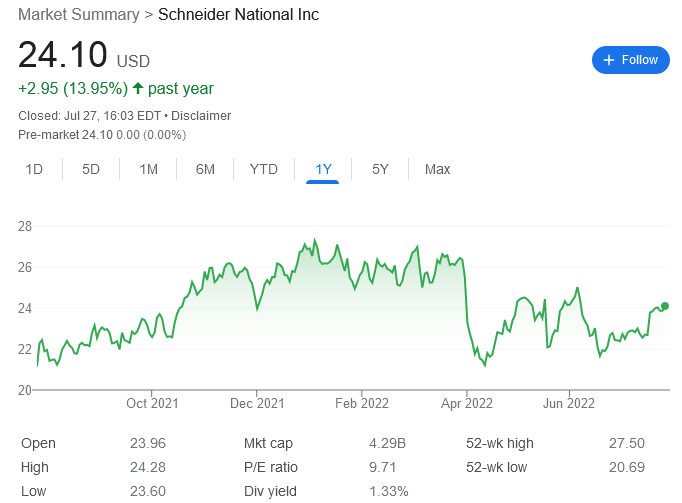Click the green up-arrow icon beside past year
The height and width of the screenshot is (503, 682).
click(x=138, y=88)
